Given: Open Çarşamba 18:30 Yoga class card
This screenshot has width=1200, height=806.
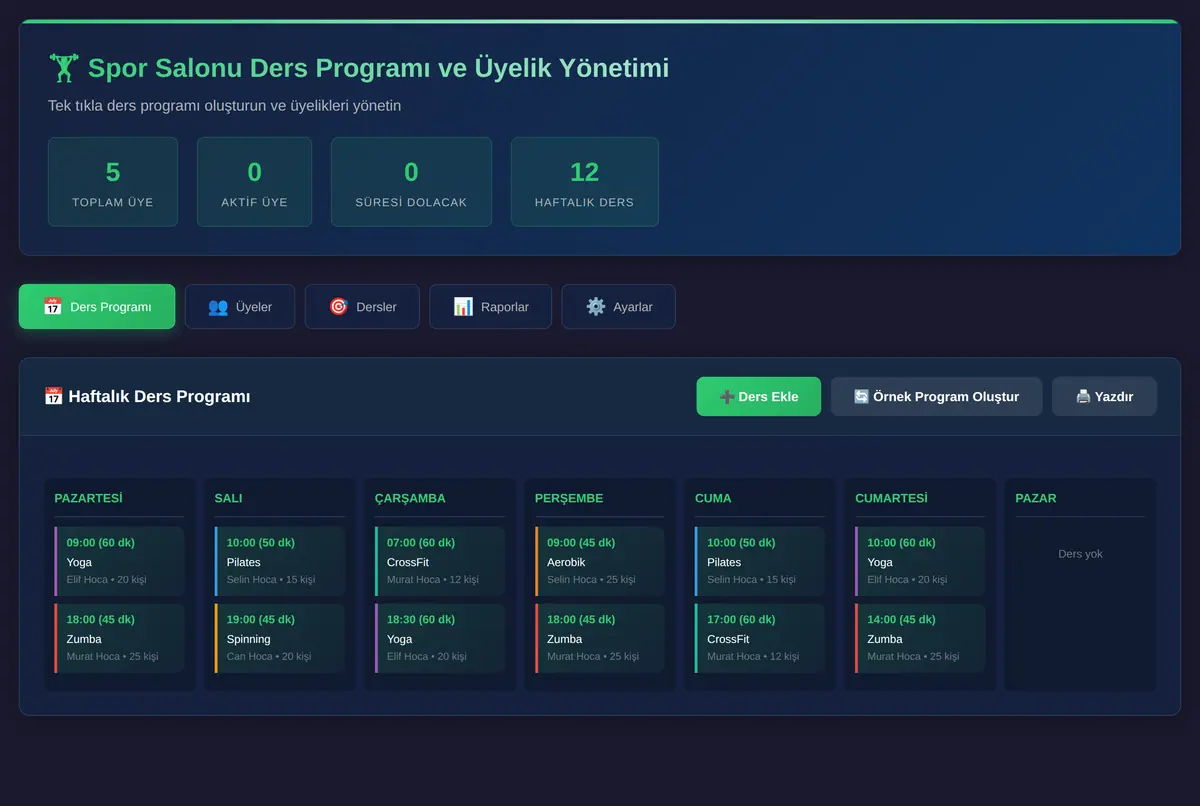Looking at the screenshot, I should [439, 638].
